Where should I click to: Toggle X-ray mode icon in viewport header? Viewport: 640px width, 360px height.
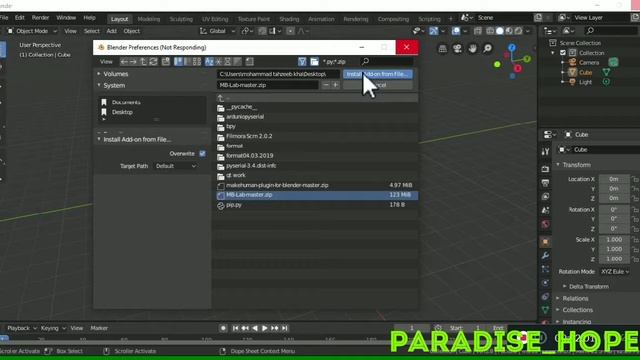[478, 31]
